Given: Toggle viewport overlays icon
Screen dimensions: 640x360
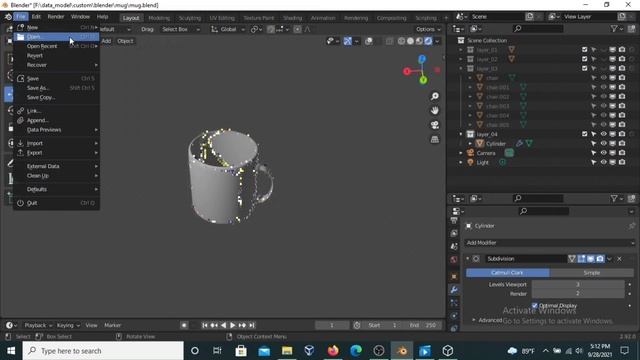Looking at the screenshot, I should click(369, 41).
